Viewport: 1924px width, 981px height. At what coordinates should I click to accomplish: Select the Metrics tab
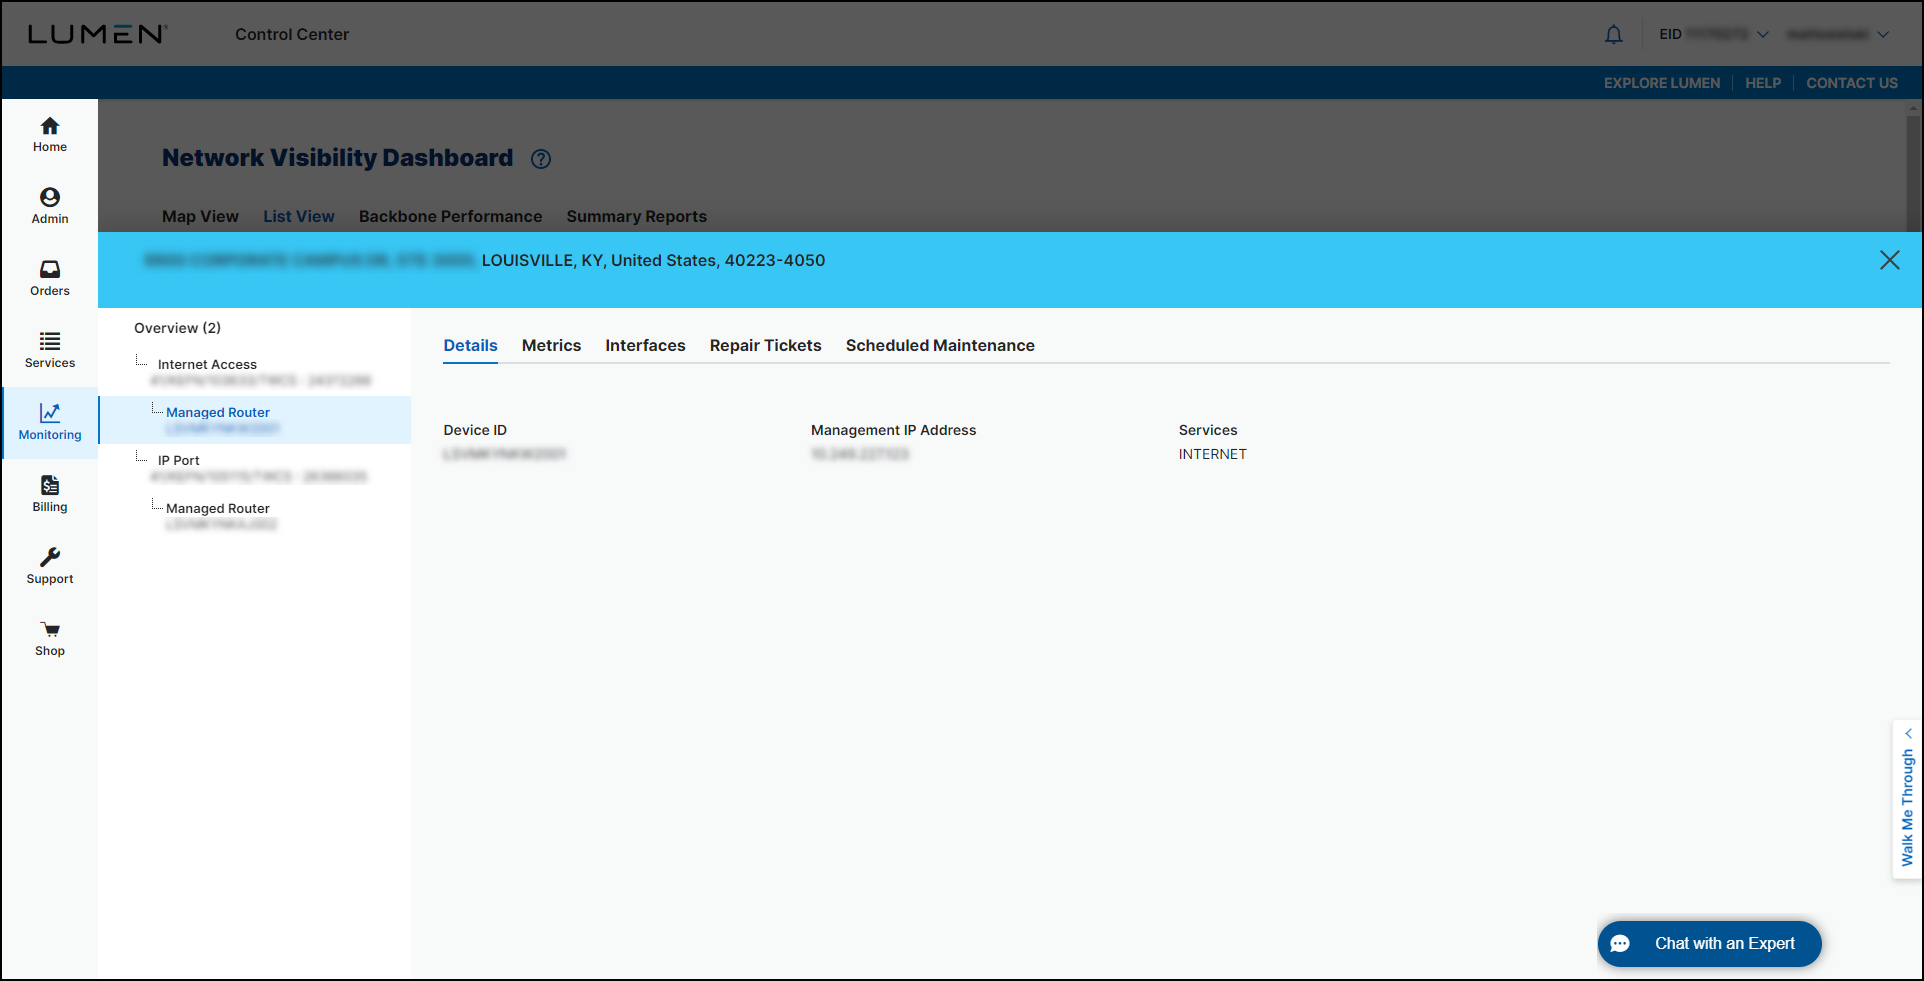point(551,345)
